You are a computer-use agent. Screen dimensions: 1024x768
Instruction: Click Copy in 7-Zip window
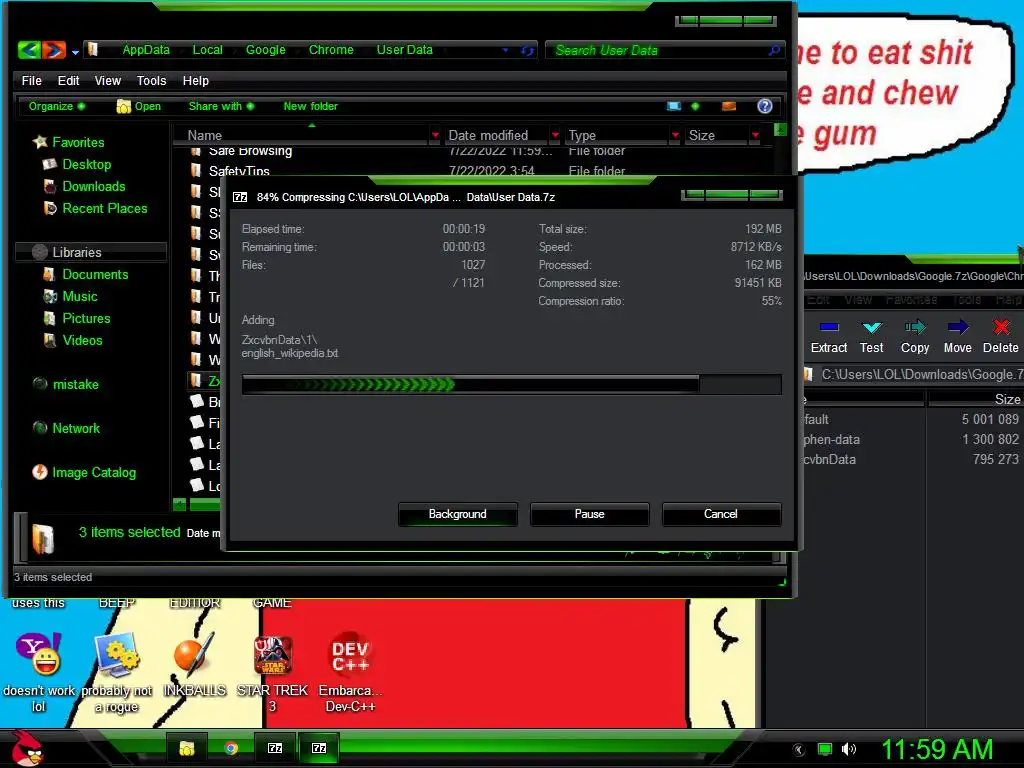coord(915,337)
